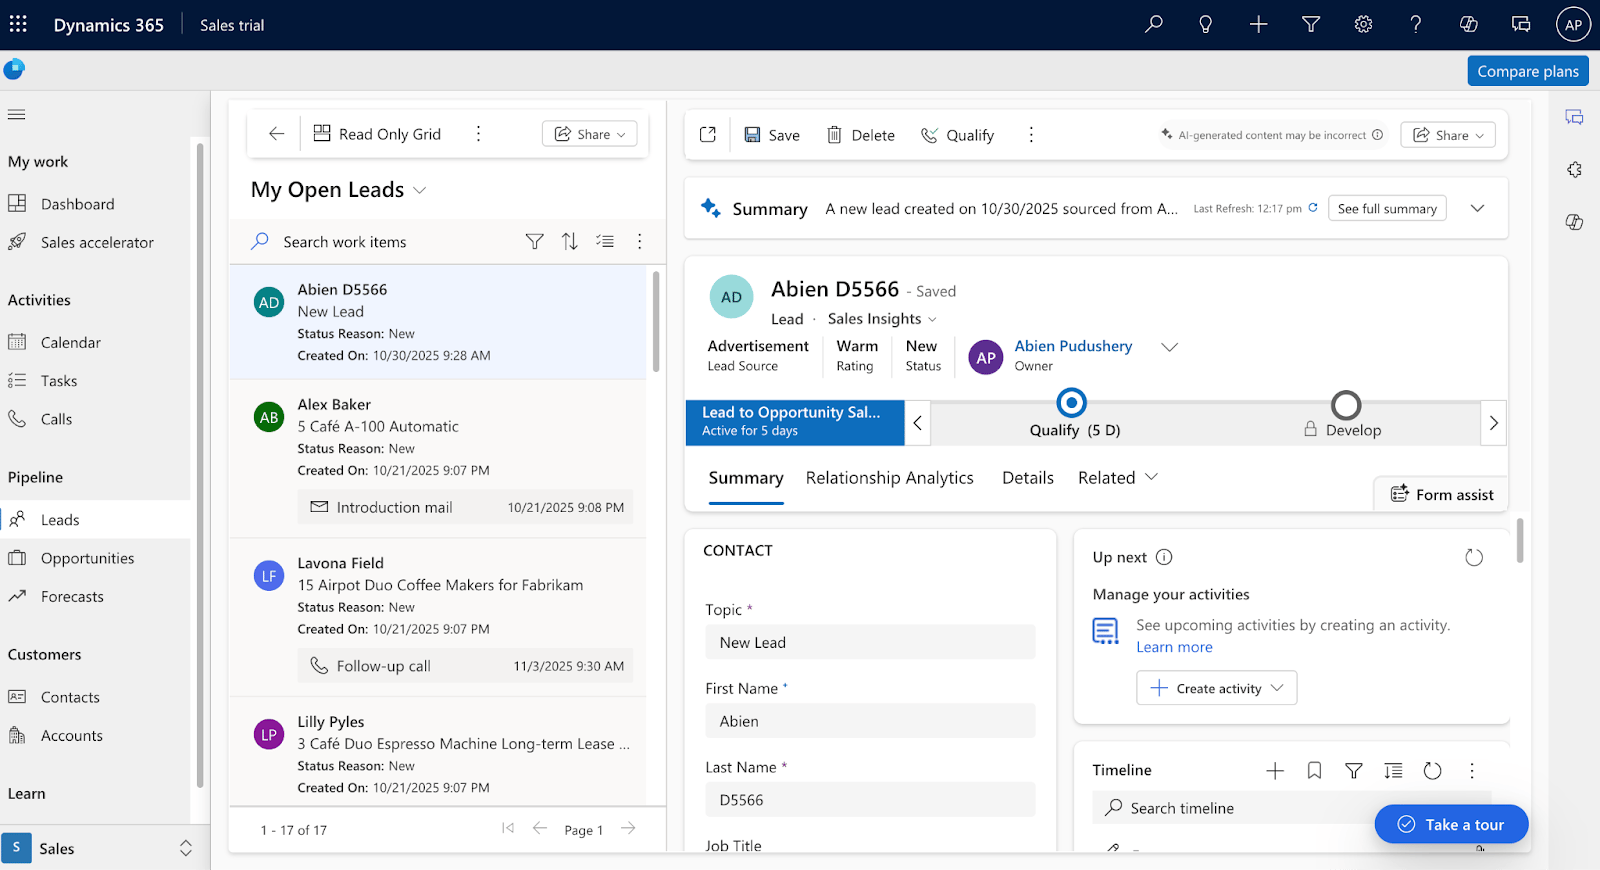Add a timeline record with plus icon
Image resolution: width=1600 pixels, height=870 pixels.
1275,770
